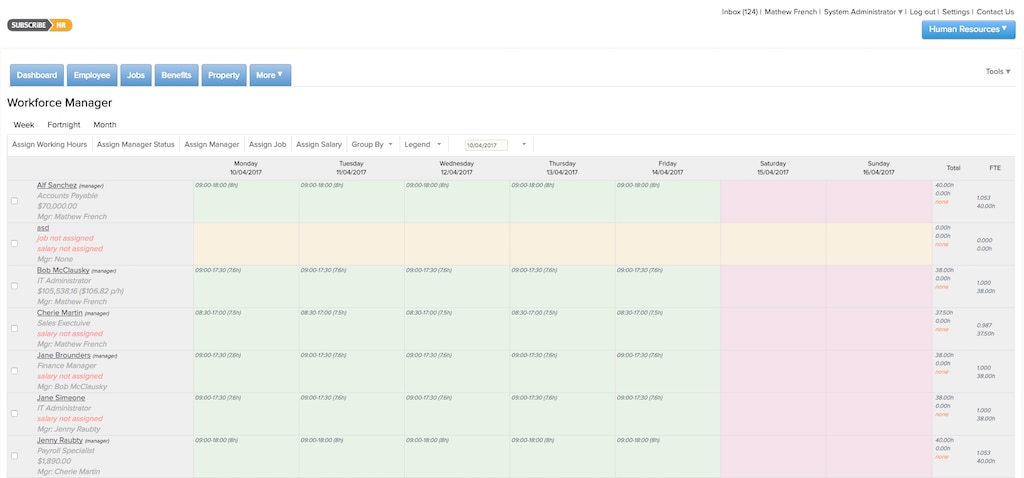The image size is (1024, 478).
Task: Click the Assign Salary button
Action: (x=319, y=145)
